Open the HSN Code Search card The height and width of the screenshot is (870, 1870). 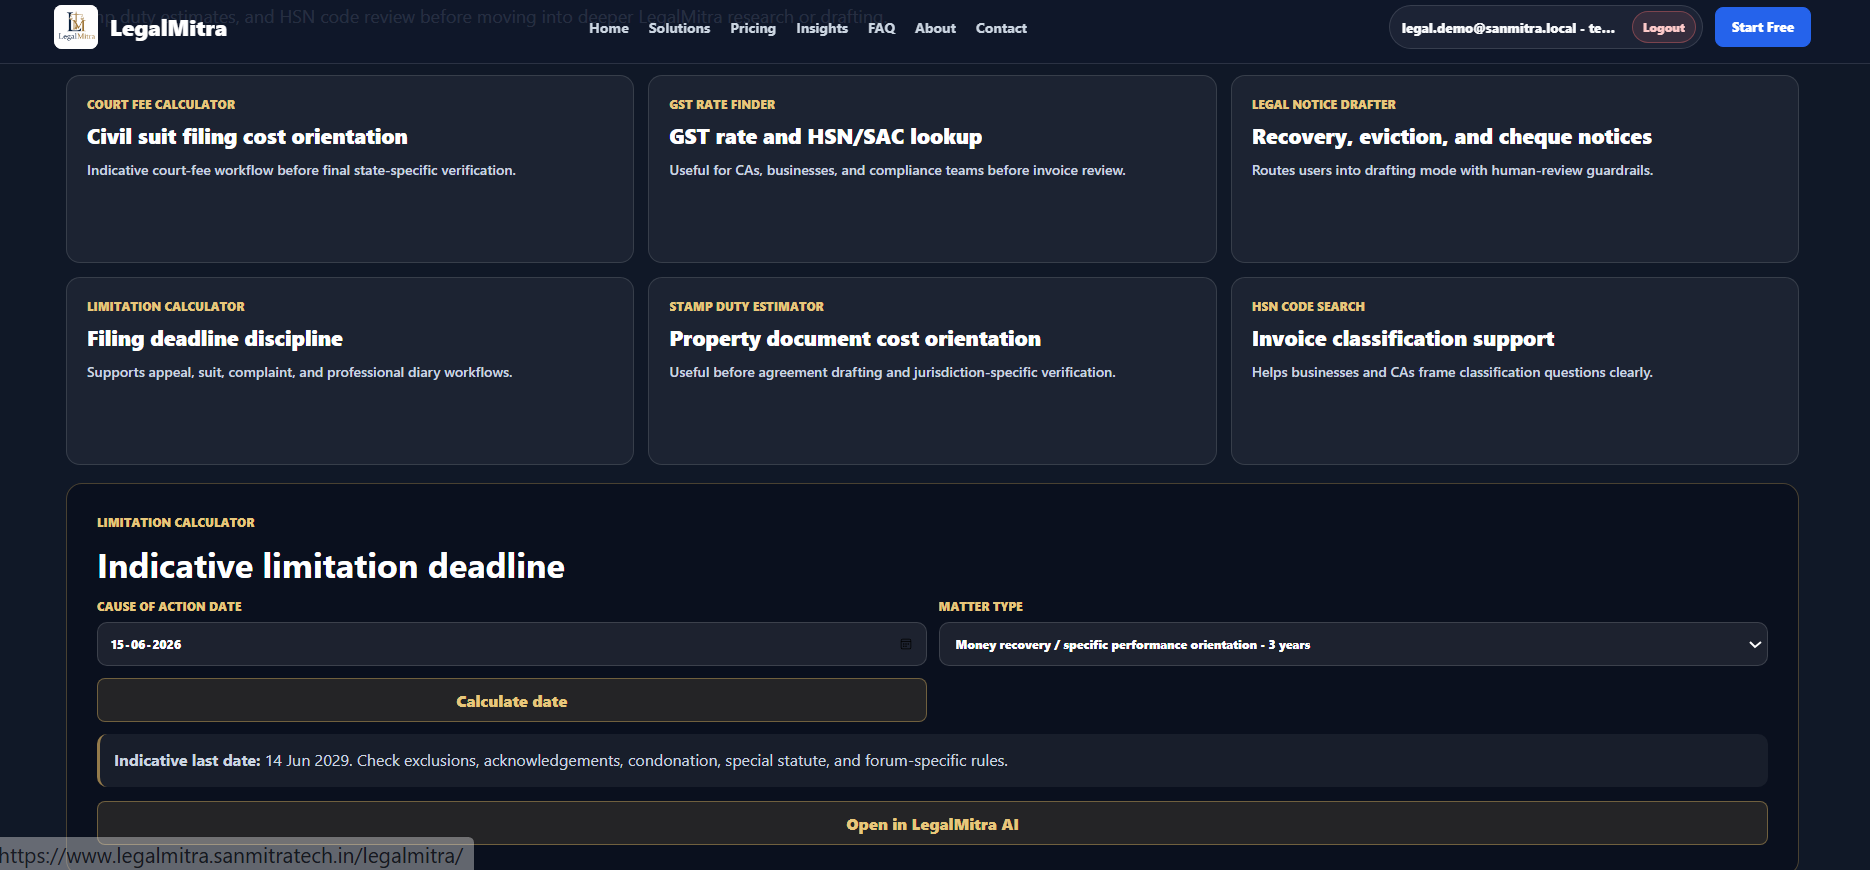tap(1515, 371)
